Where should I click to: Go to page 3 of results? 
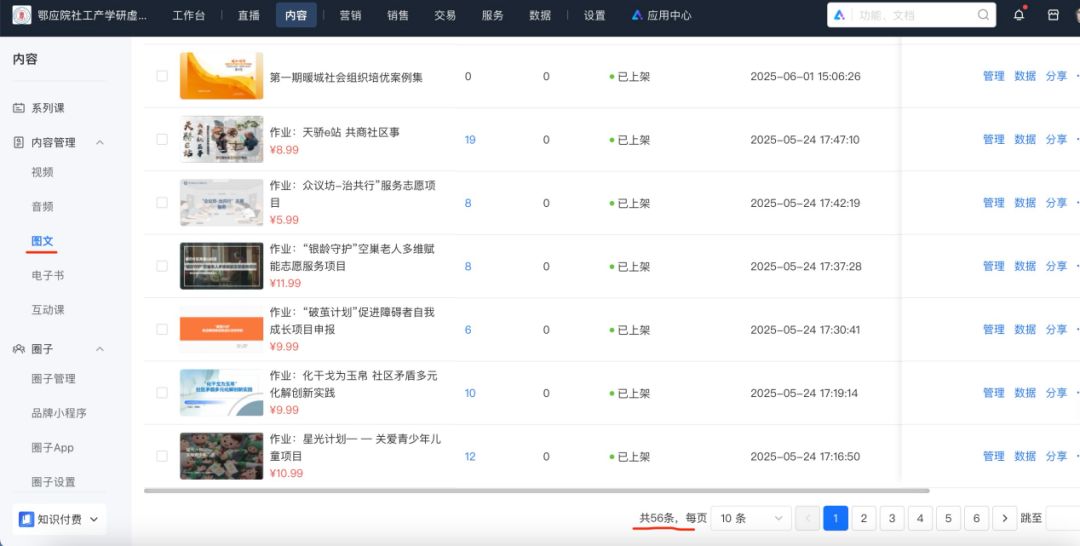[892, 518]
